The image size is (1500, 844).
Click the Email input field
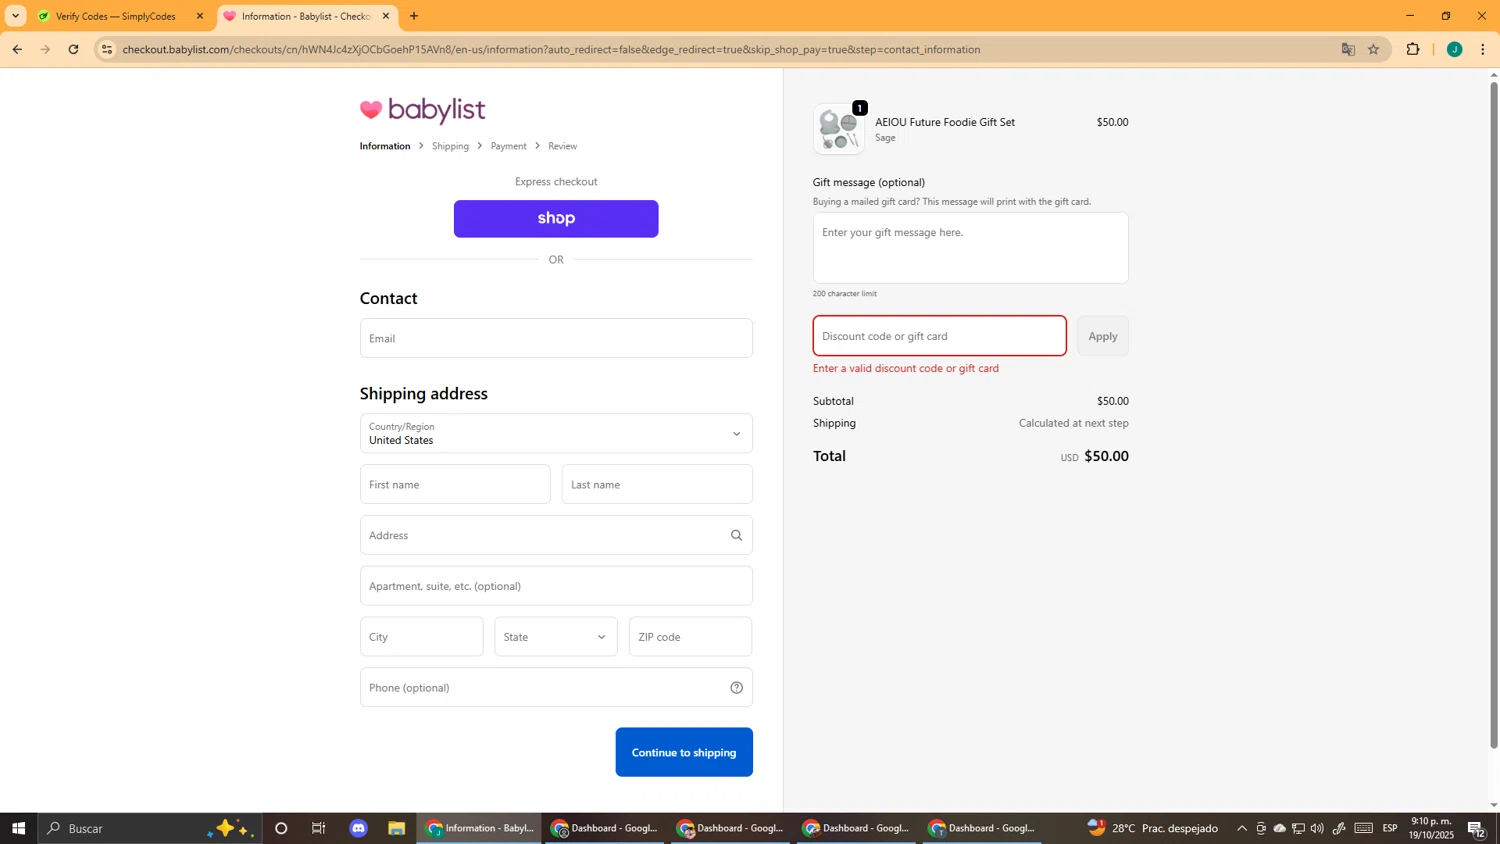[555, 338]
